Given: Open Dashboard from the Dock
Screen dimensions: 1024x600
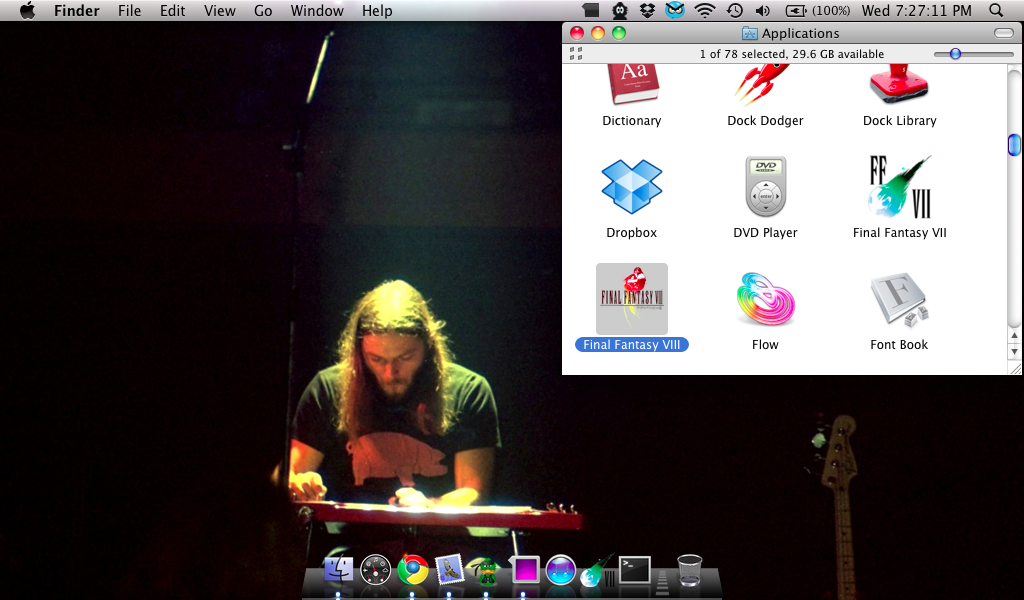Looking at the screenshot, I should pos(376,570).
